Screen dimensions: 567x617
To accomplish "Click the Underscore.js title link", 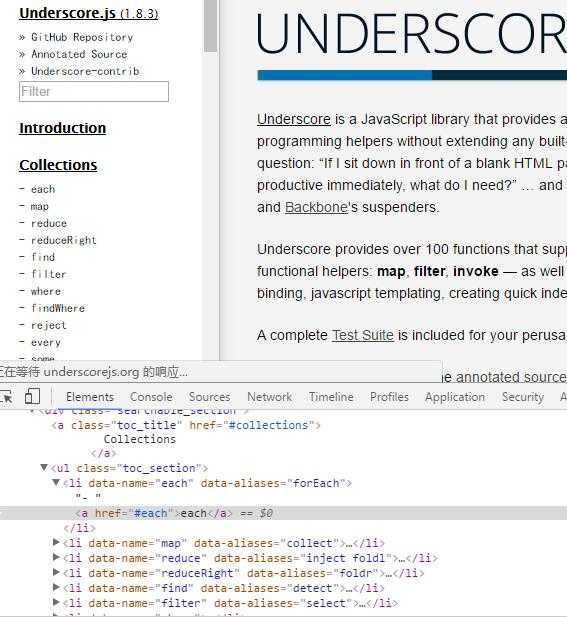I will tap(89, 13).
